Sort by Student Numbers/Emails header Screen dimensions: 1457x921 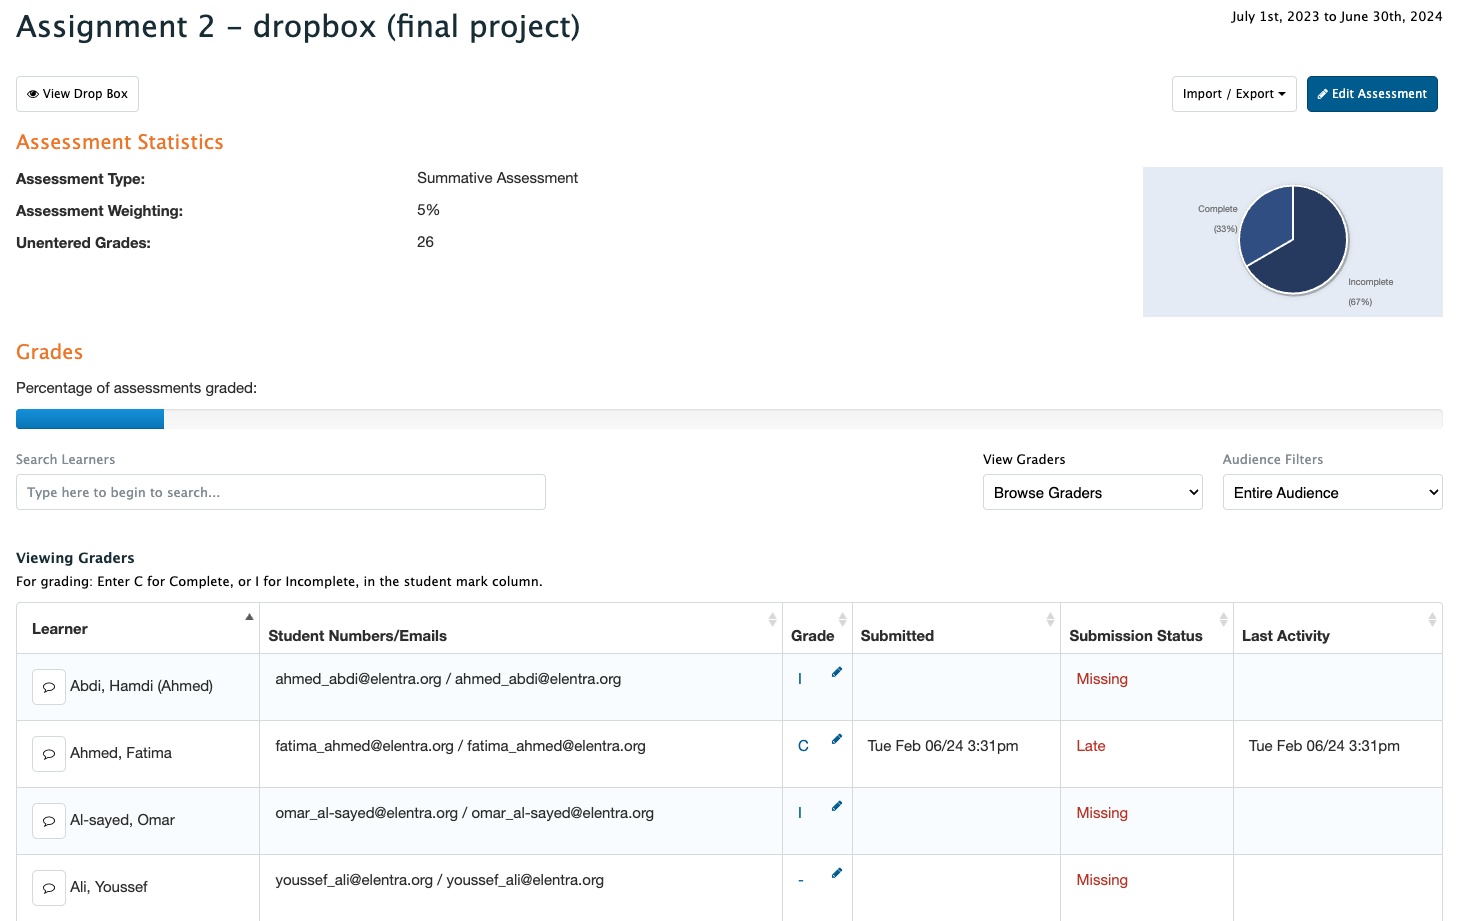click(358, 636)
